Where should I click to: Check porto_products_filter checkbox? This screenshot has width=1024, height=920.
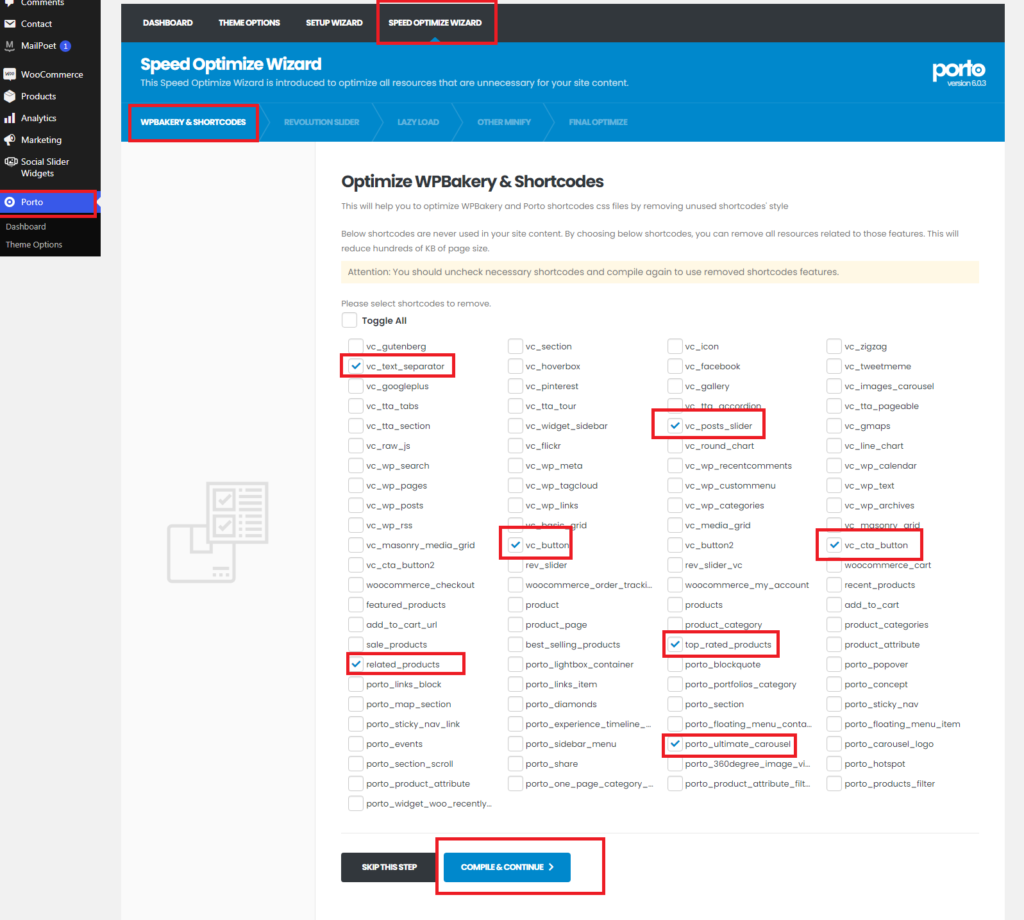tap(834, 784)
